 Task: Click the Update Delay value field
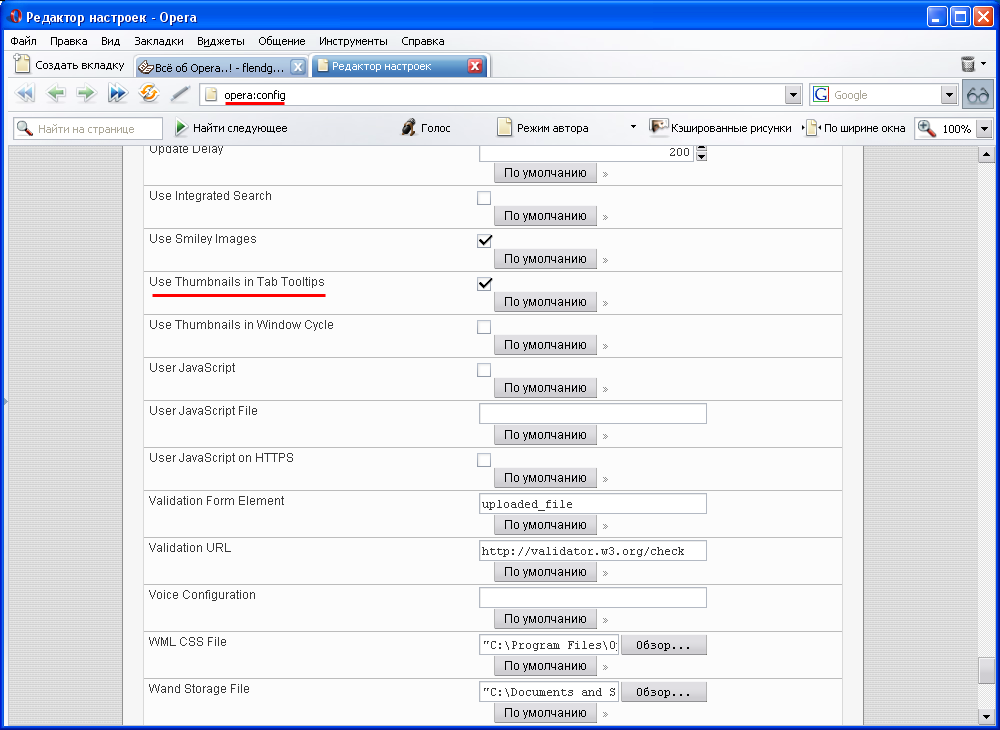click(x=586, y=153)
